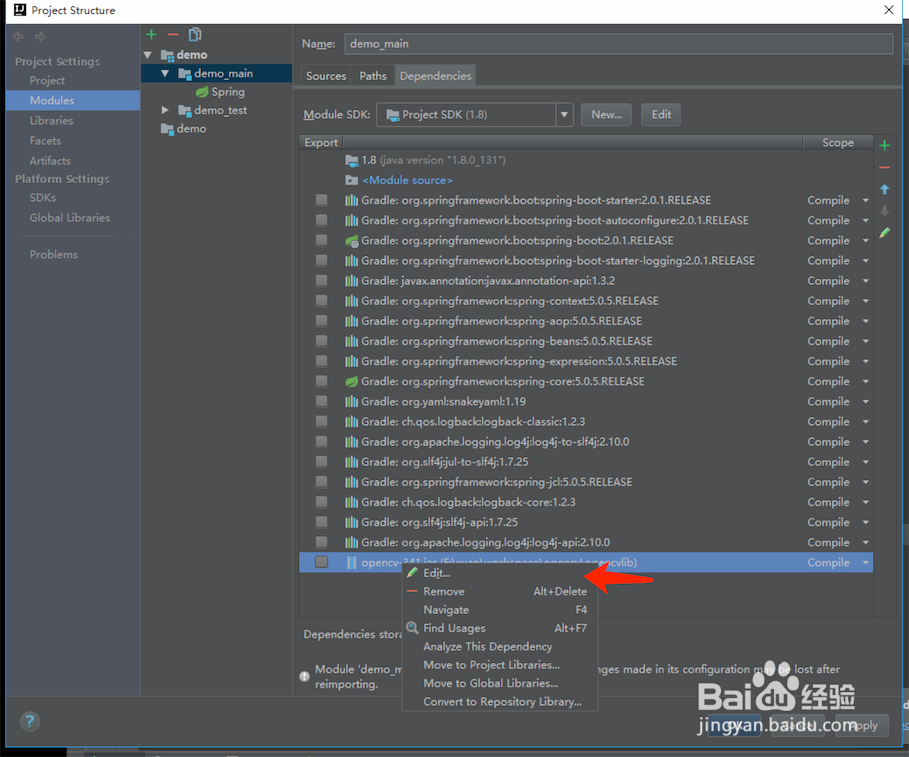
Task: Click the Module source folder icon
Action: tap(351, 180)
